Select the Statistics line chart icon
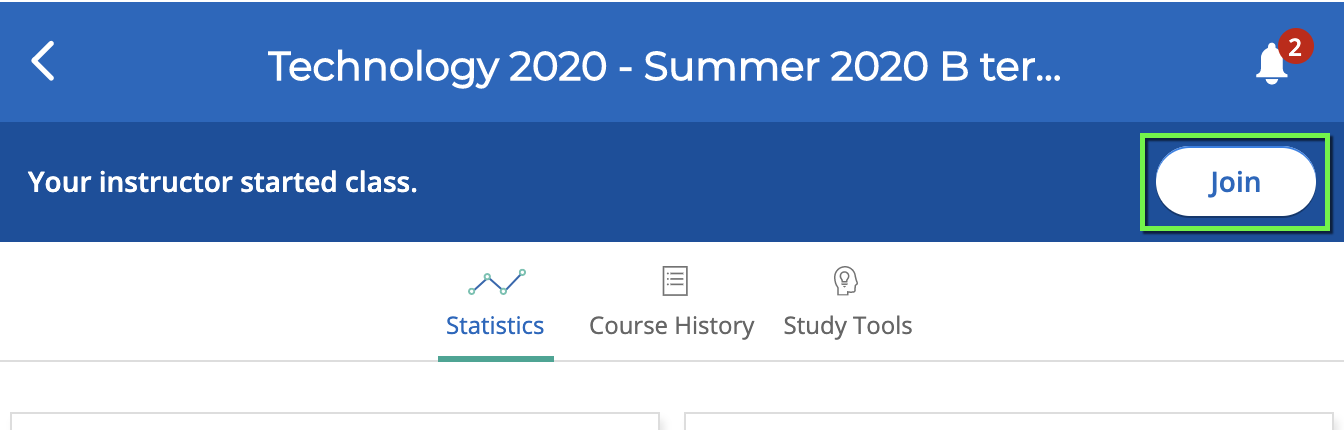 [x=496, y=282]
